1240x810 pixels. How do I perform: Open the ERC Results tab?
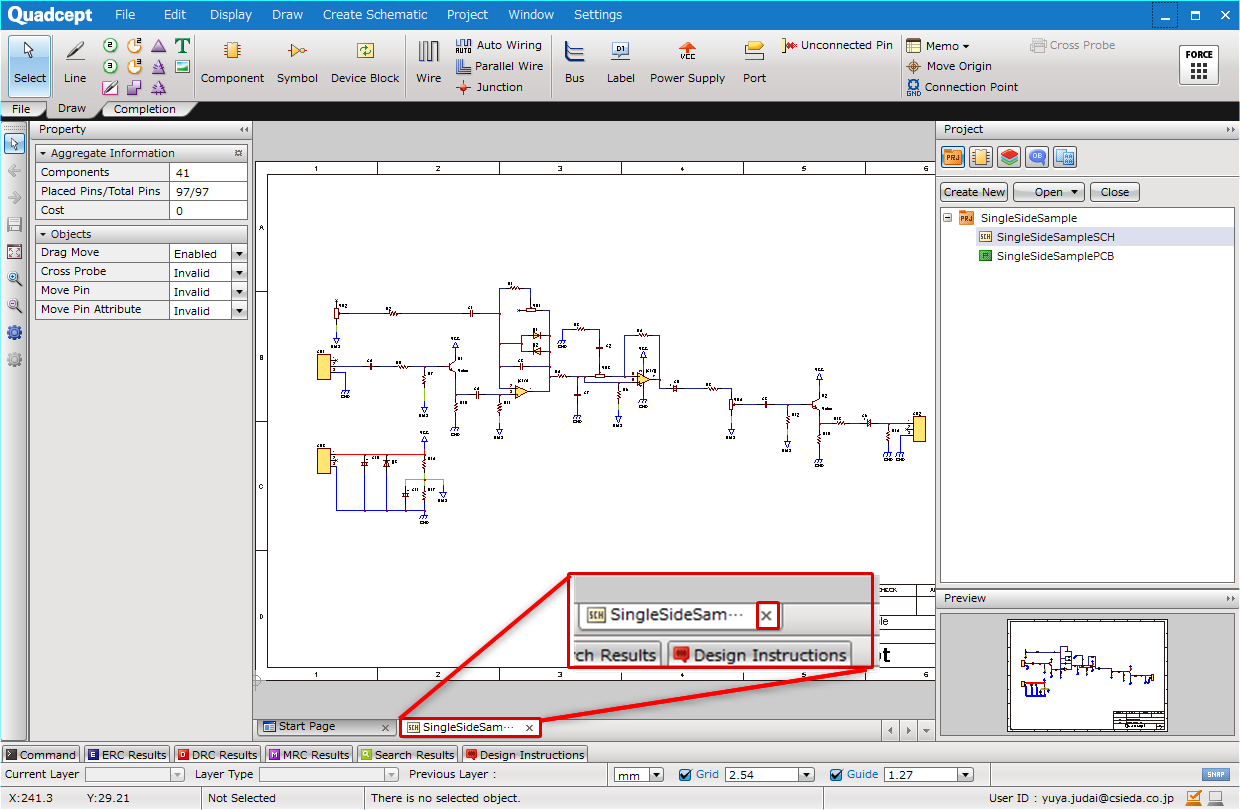tap(127, 754)
